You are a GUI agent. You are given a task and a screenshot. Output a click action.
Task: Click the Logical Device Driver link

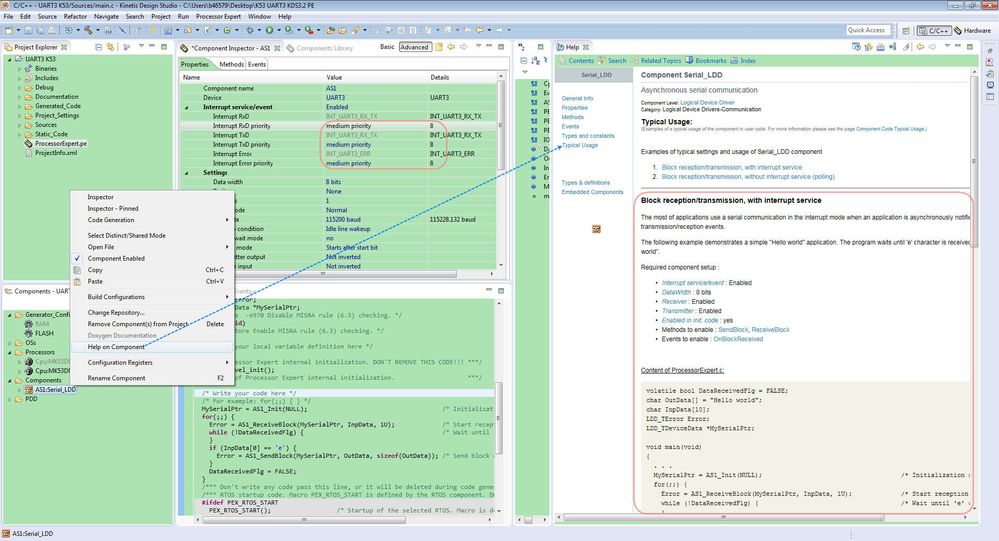707,103
